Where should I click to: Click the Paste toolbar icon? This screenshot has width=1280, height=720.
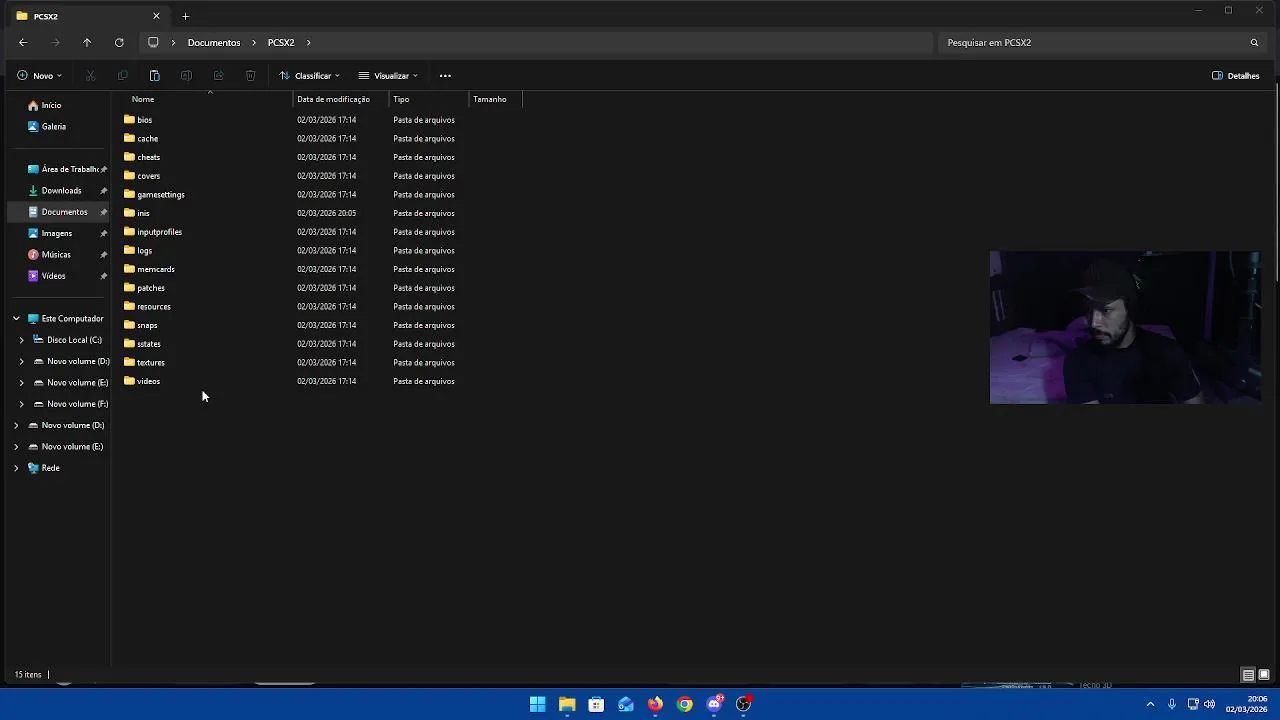154,76
